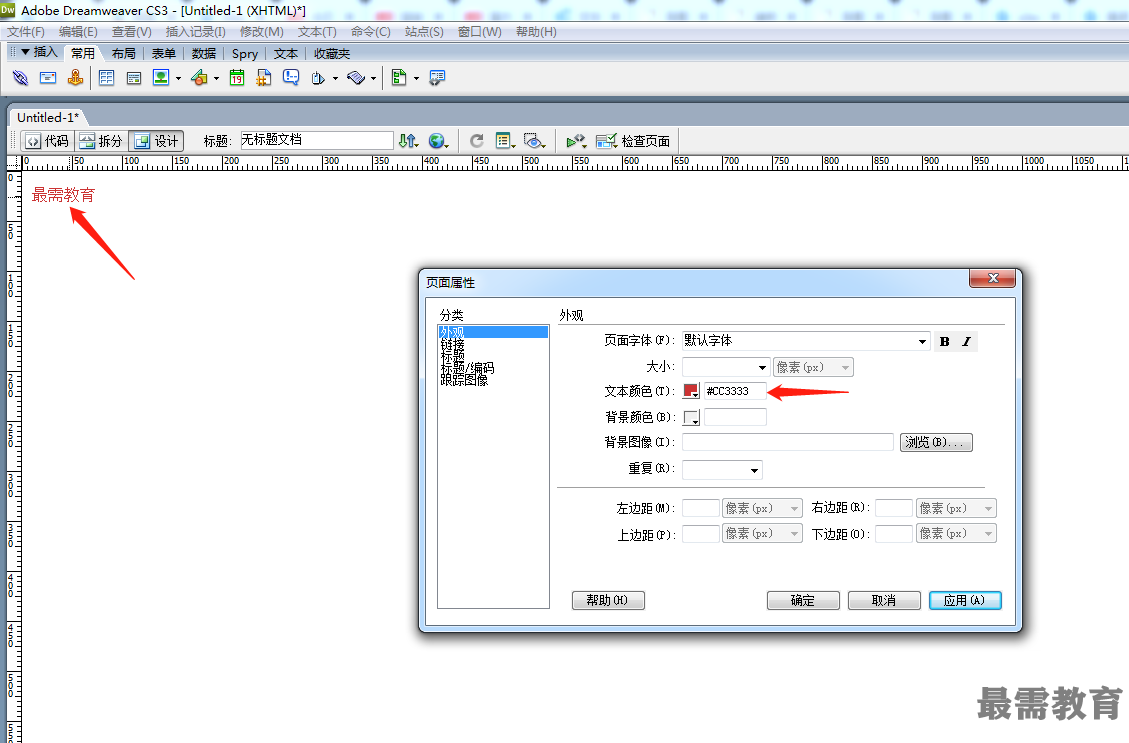Open the top margin unit dropdown
Screen dimensions: 1129x743
(x=762, y=533)
